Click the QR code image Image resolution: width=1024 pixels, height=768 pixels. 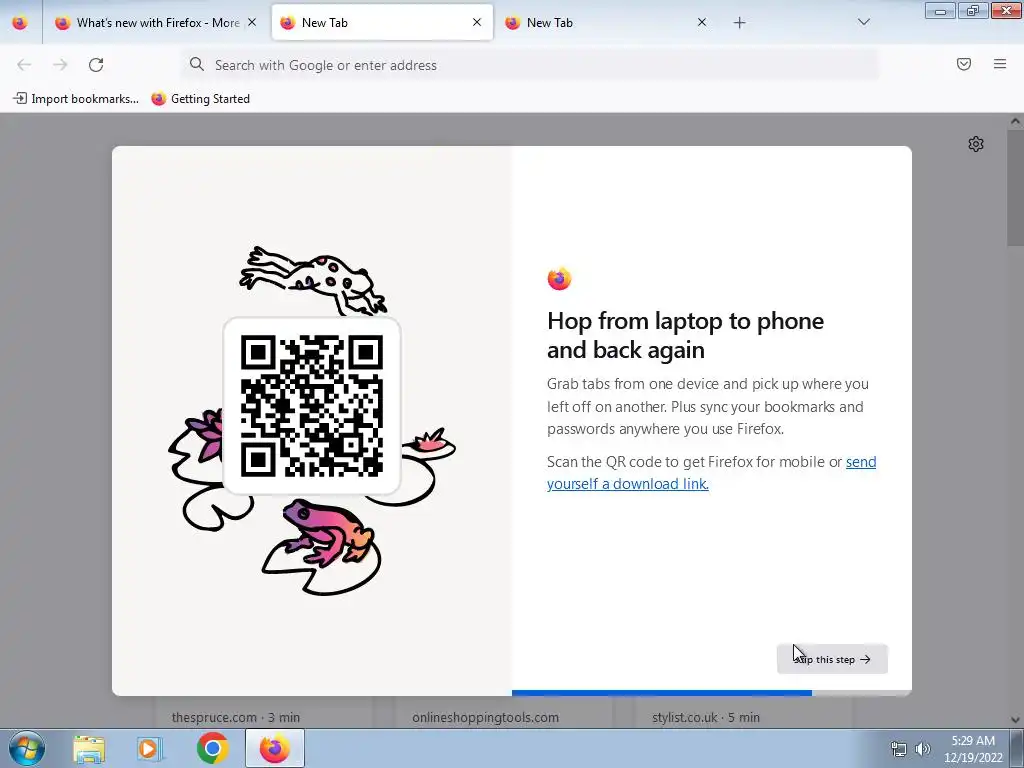click(312, 406)
